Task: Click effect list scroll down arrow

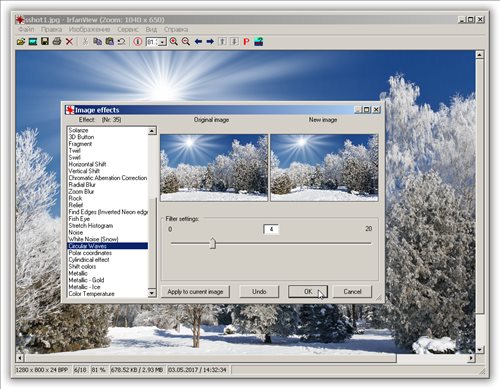Action: (152, 293)
